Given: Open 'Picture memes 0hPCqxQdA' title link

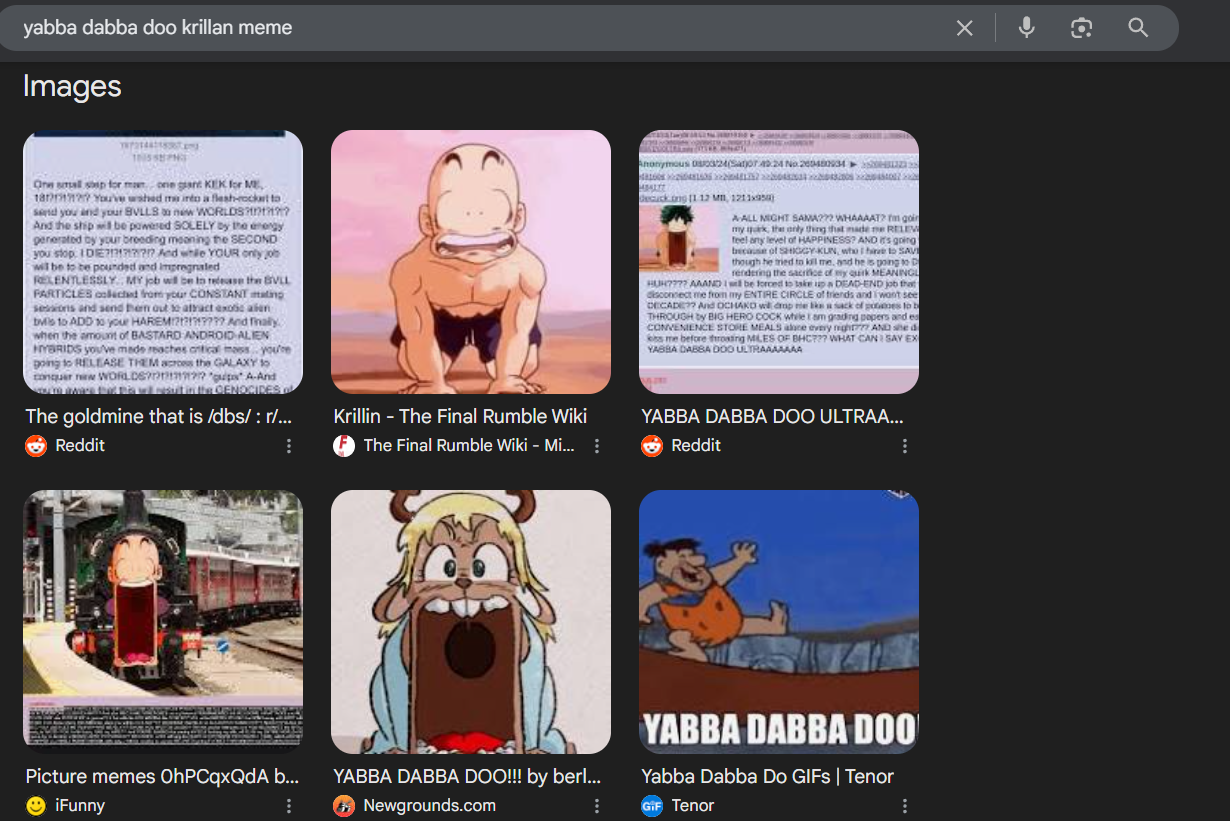Looking at the screenshot, I should pyautogui.click(x=162, y=776).
